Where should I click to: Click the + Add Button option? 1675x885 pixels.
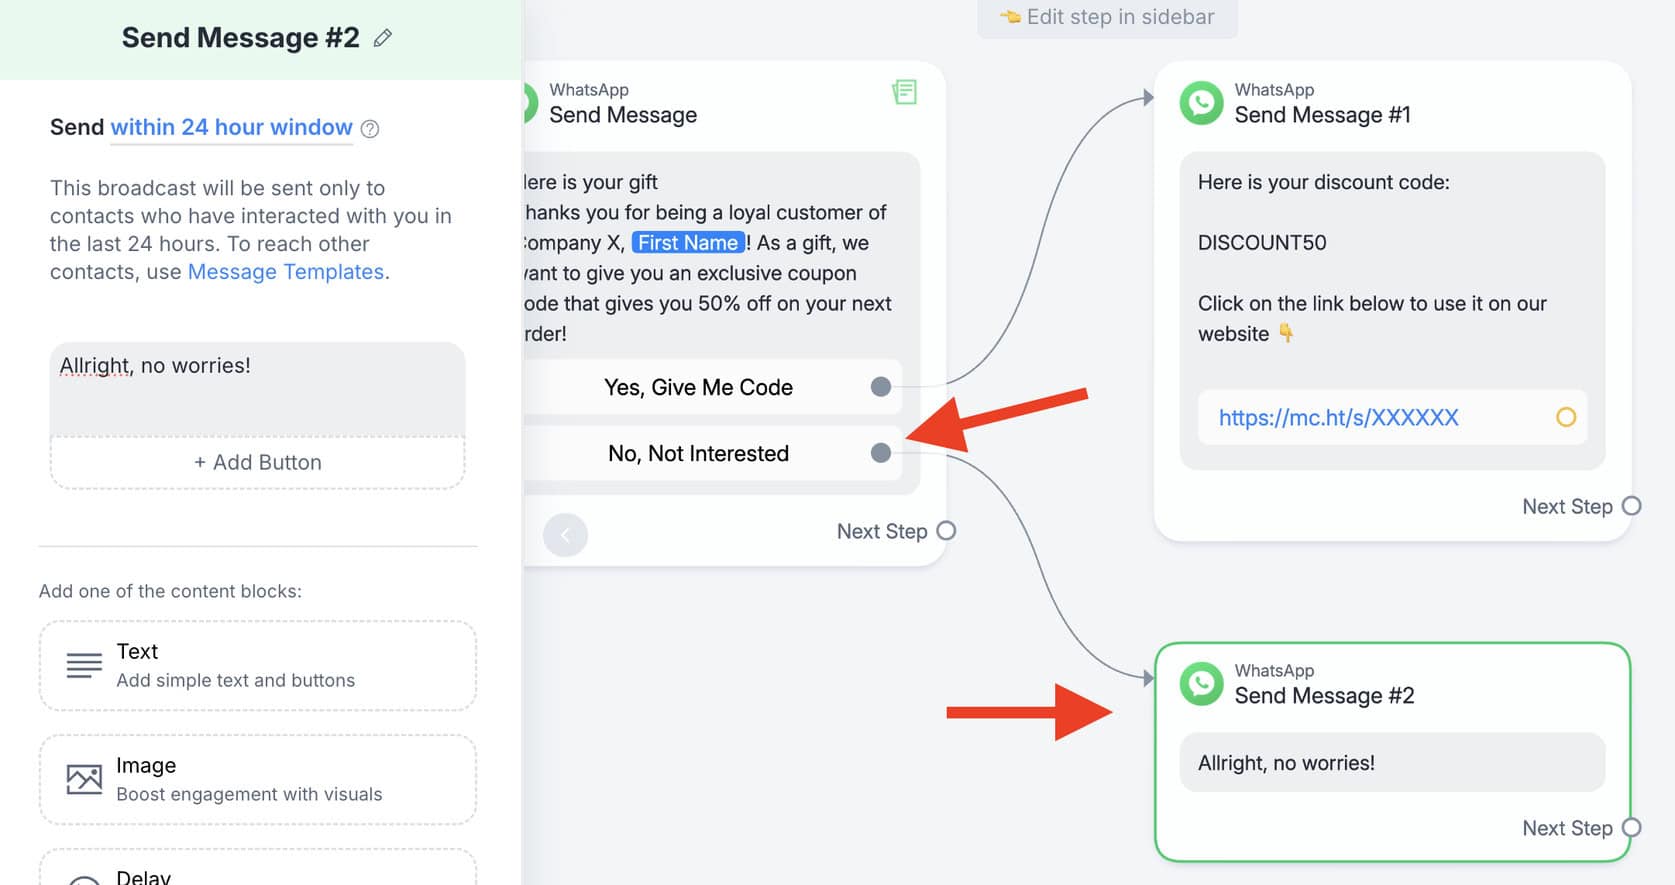(257, 462)
